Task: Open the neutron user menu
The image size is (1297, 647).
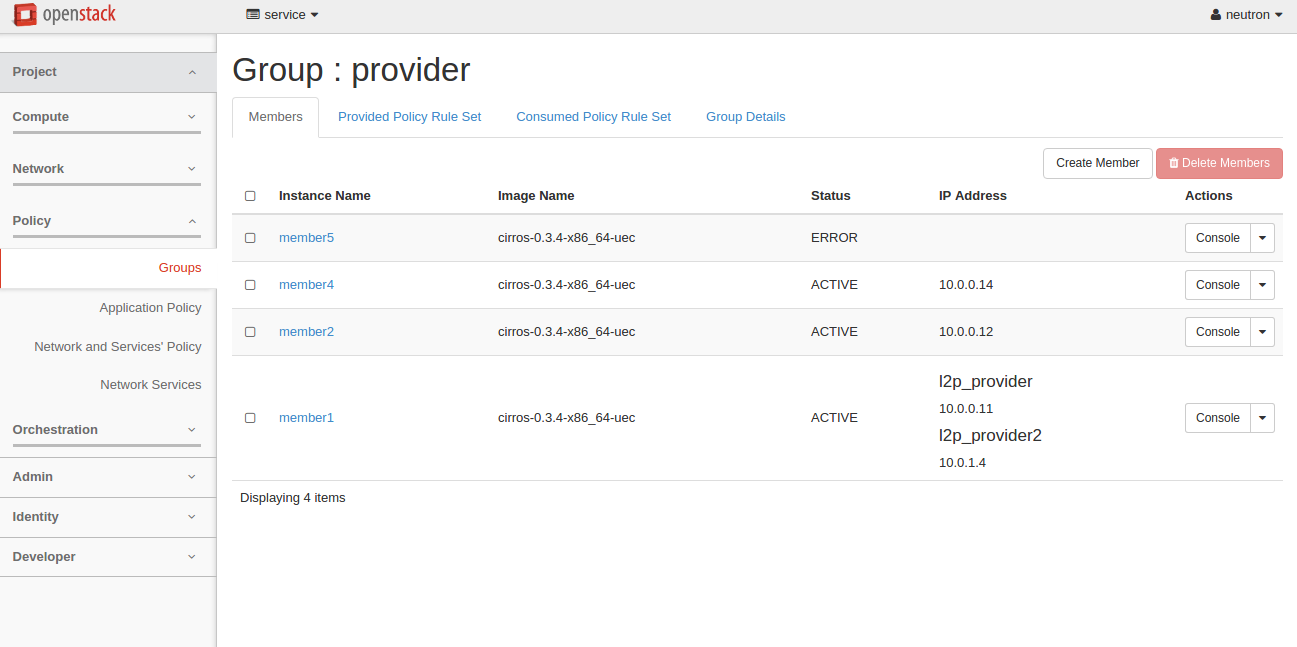Action: (1246, 15)
